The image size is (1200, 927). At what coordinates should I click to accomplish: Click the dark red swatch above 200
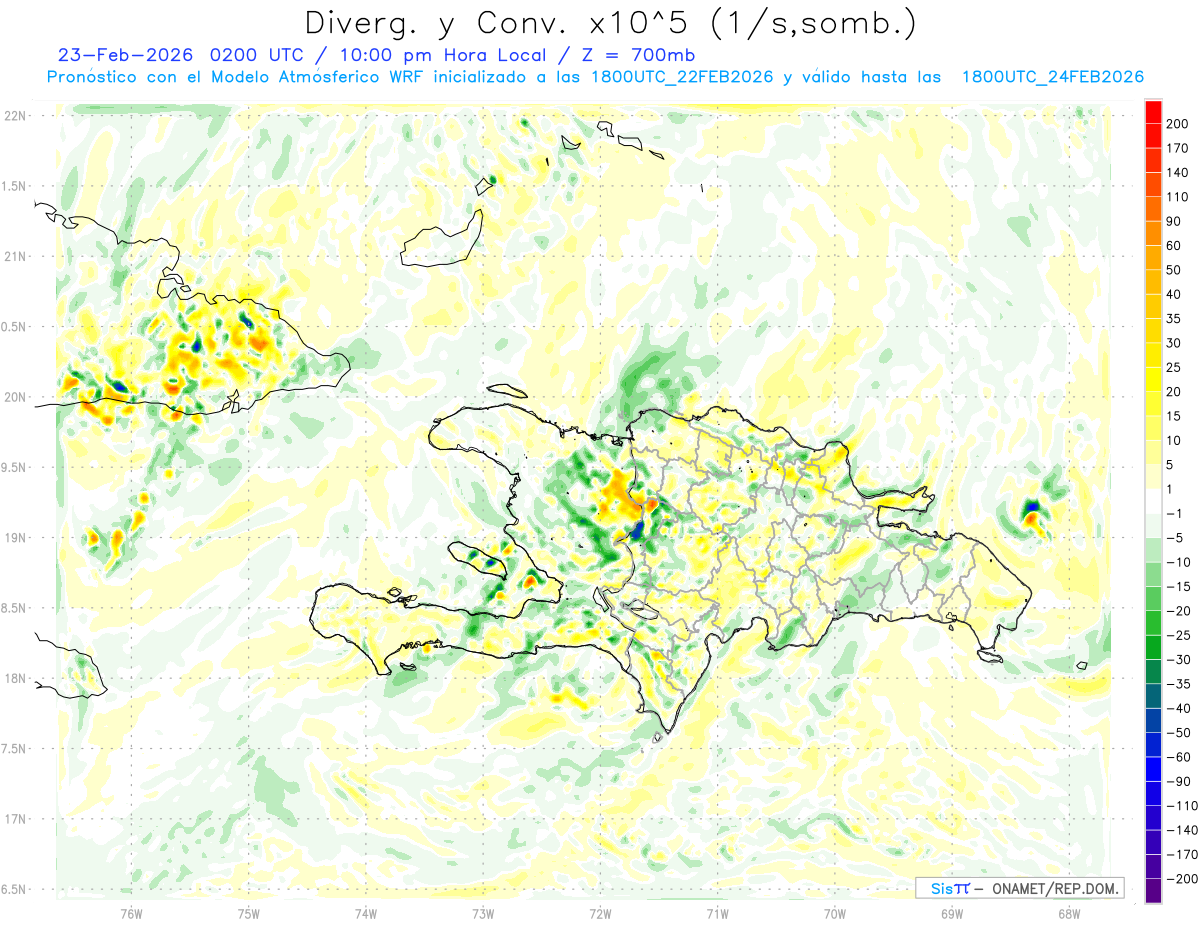pos(1153,111)
